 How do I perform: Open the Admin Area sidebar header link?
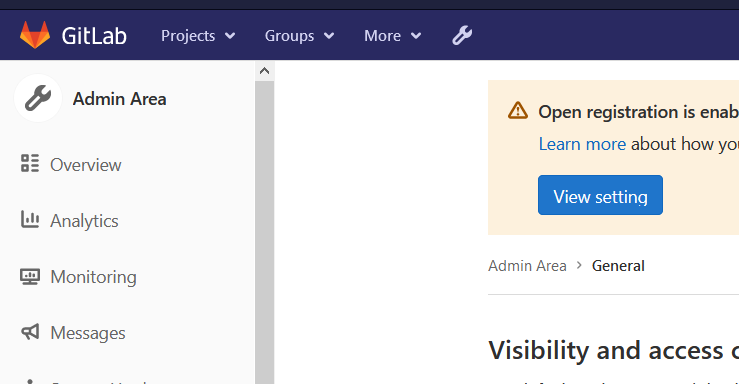[x=119, y=99]
